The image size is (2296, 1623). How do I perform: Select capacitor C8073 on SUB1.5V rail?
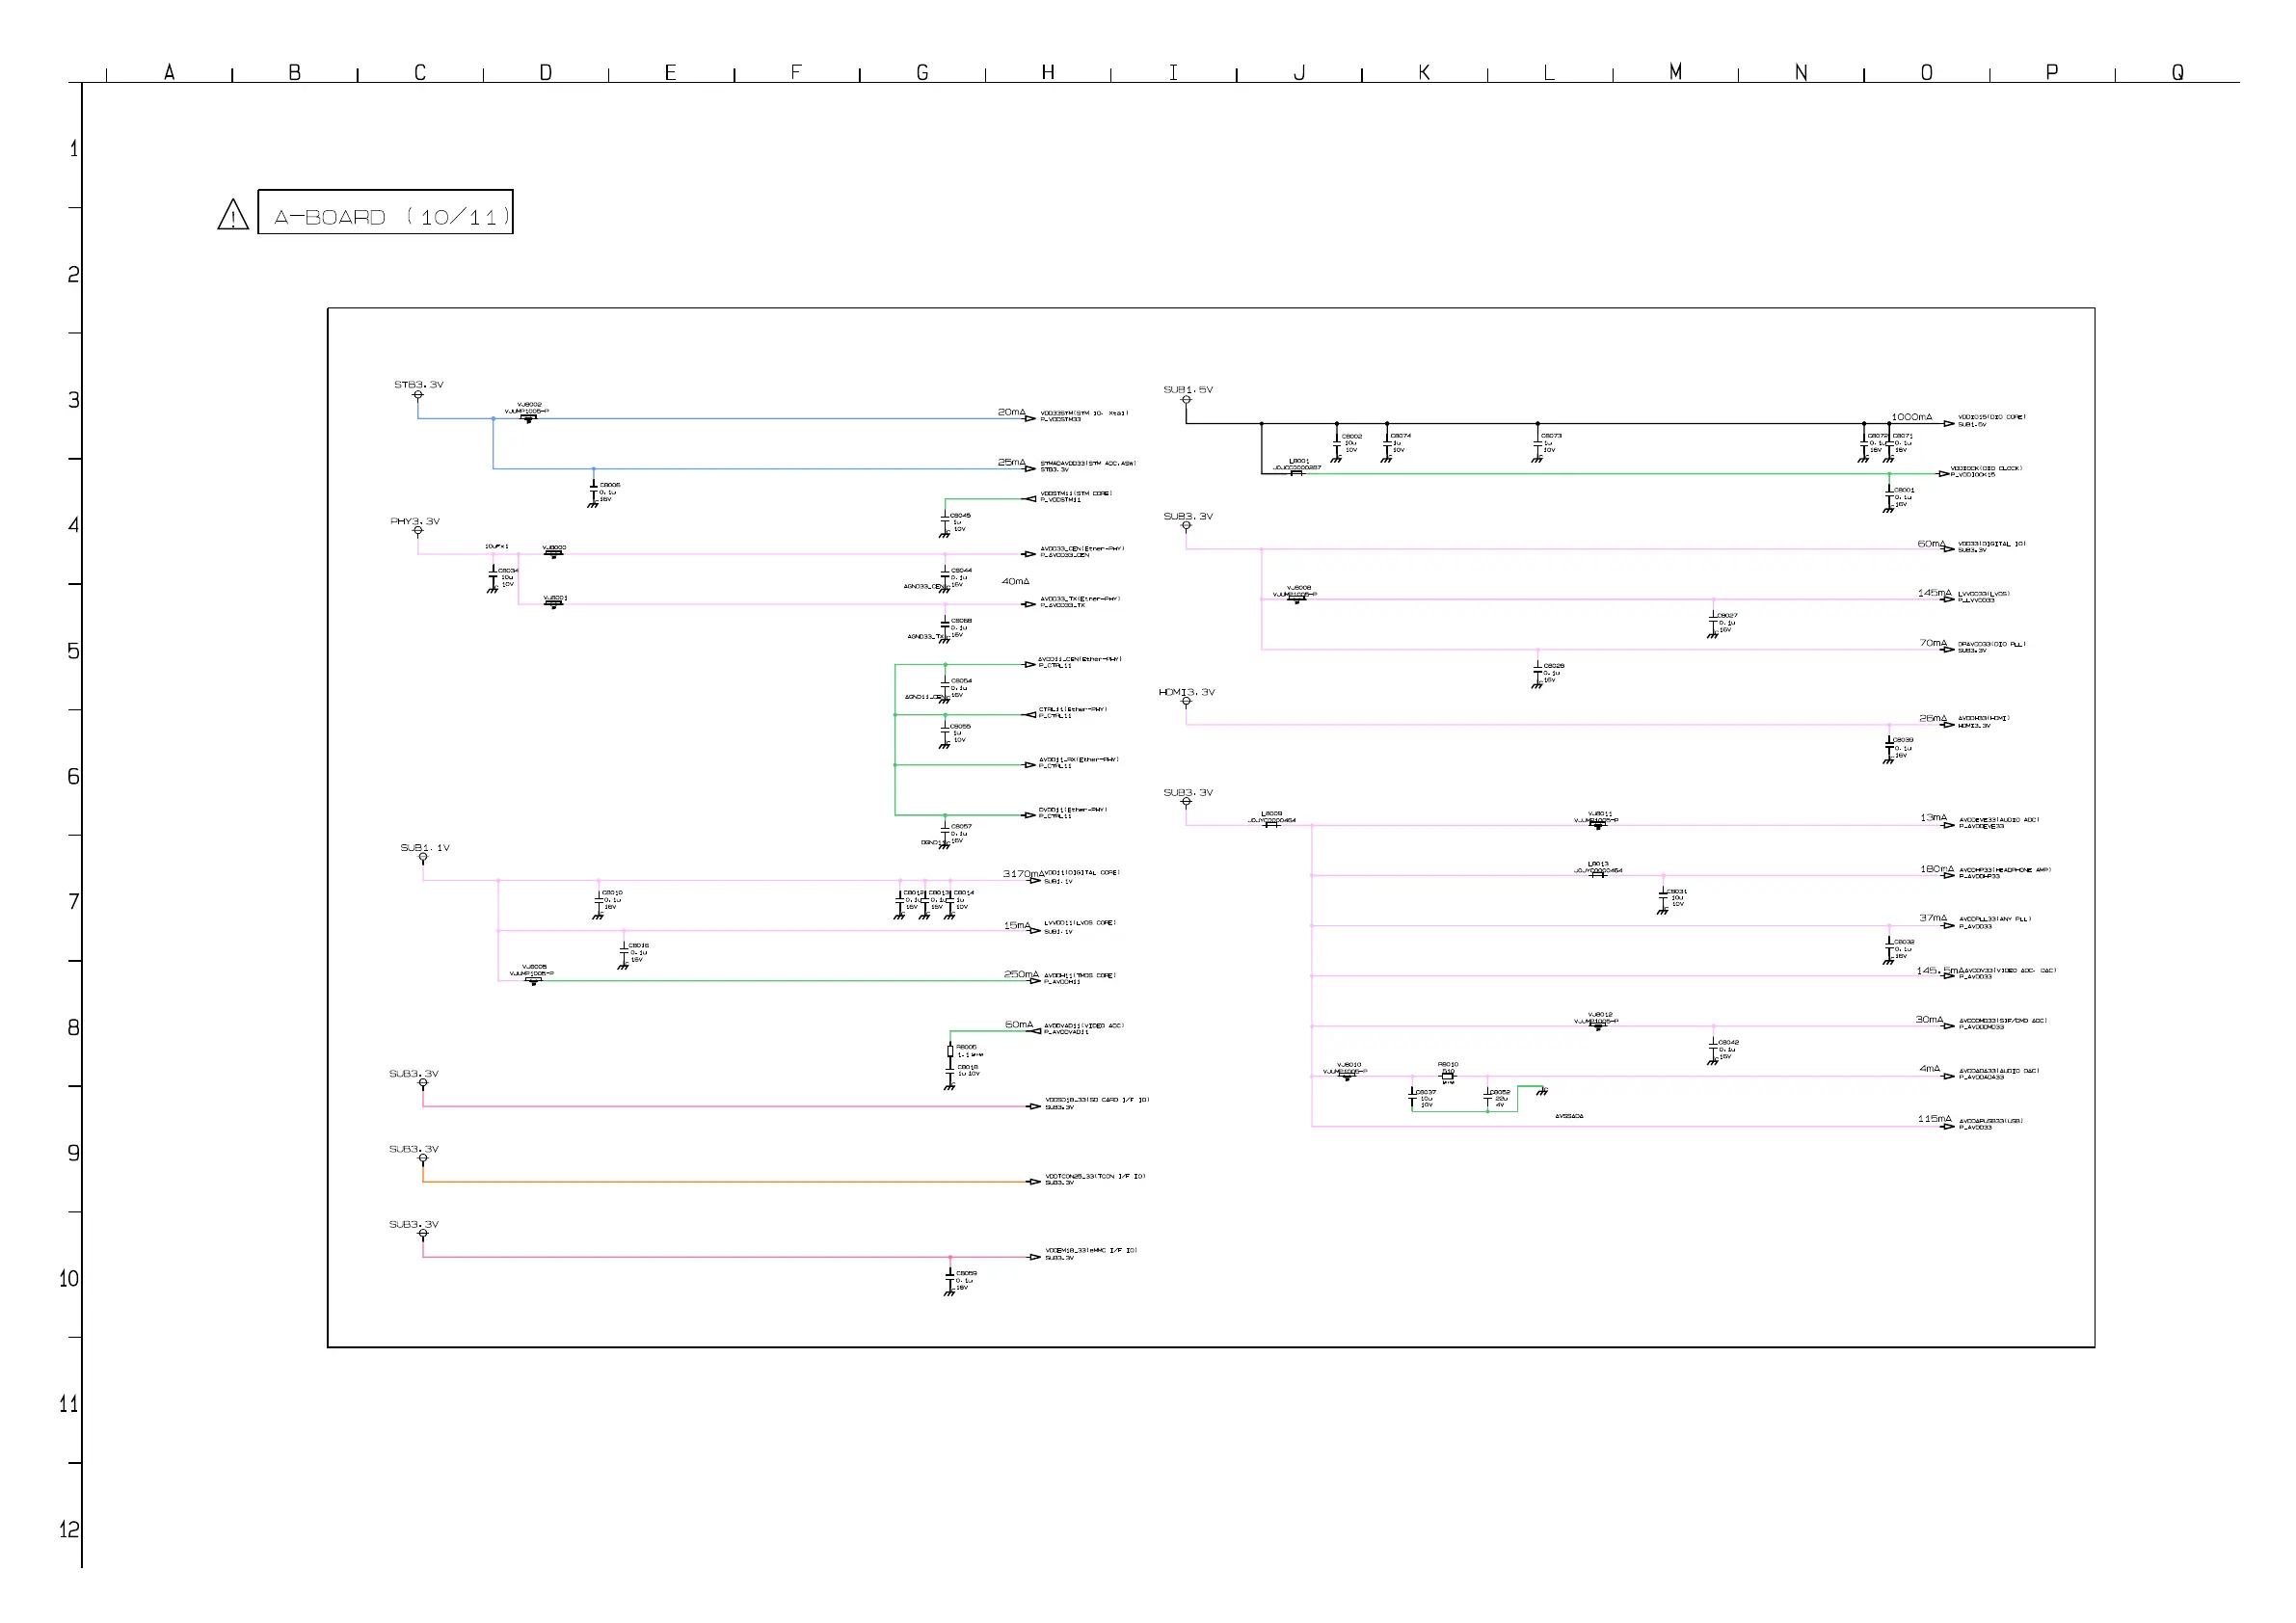point(1538,444)
